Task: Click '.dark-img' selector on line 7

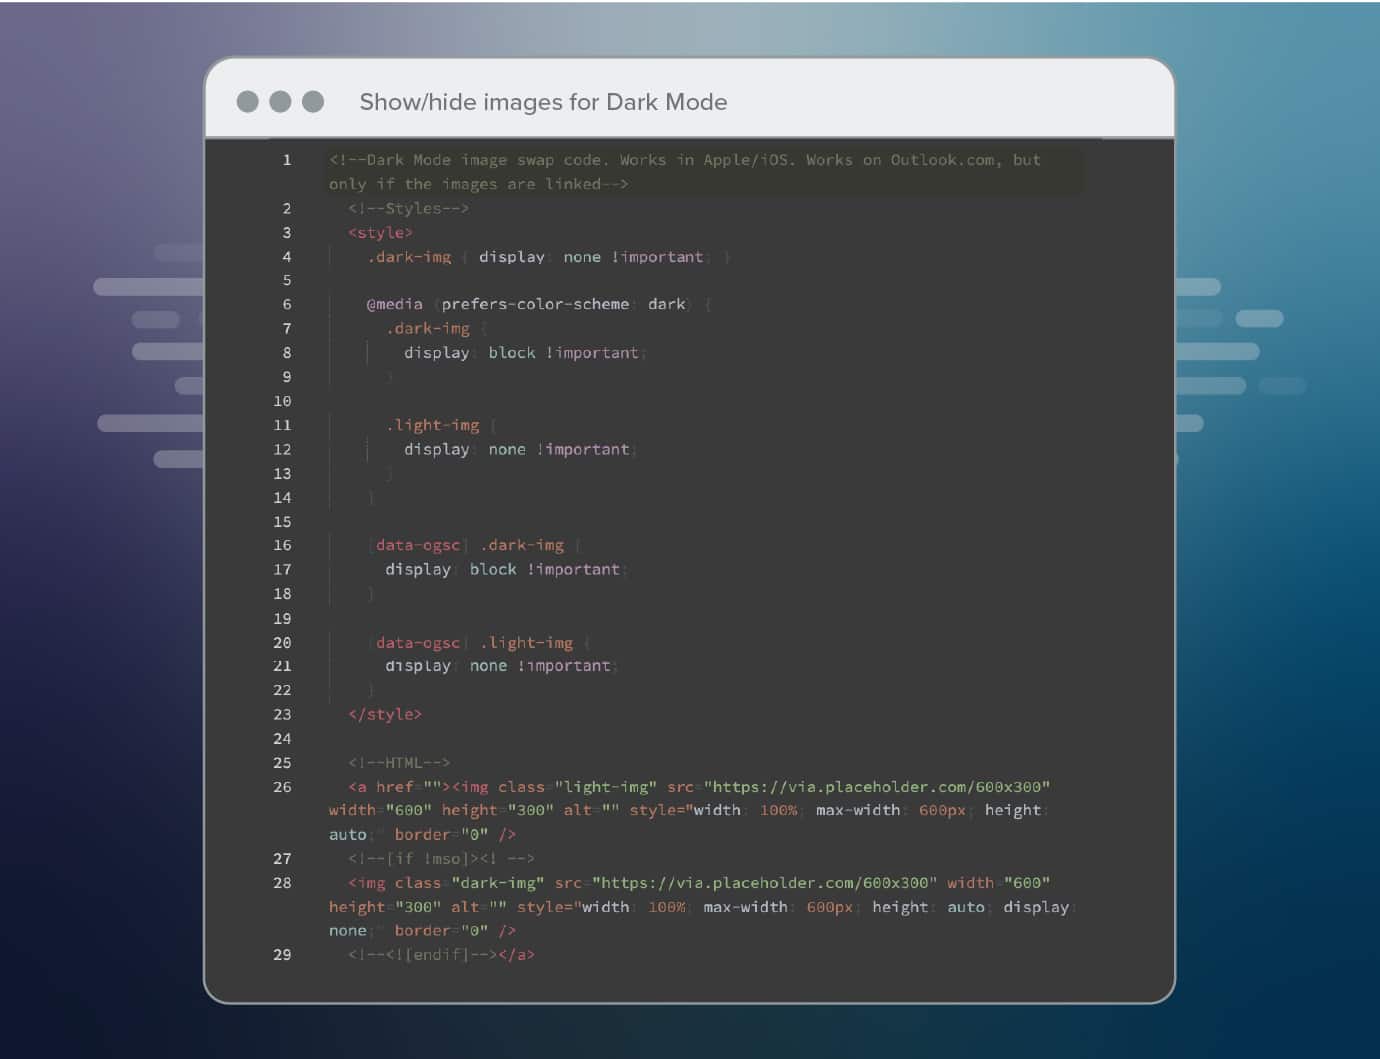Action: tap(428, 328)
